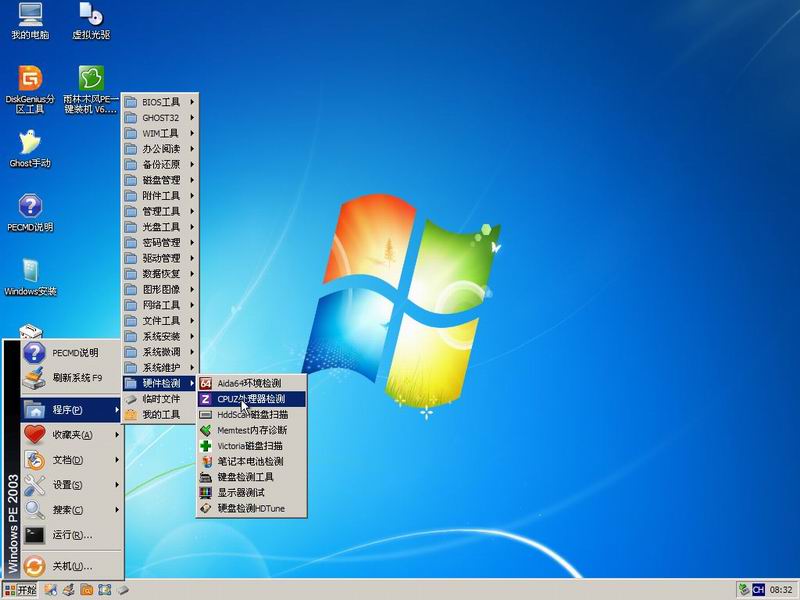The width and height of the screenshot is (800, 600).
Task: Launch 键盘检测工具 from the submenu
Action: [x=252, y=477]
